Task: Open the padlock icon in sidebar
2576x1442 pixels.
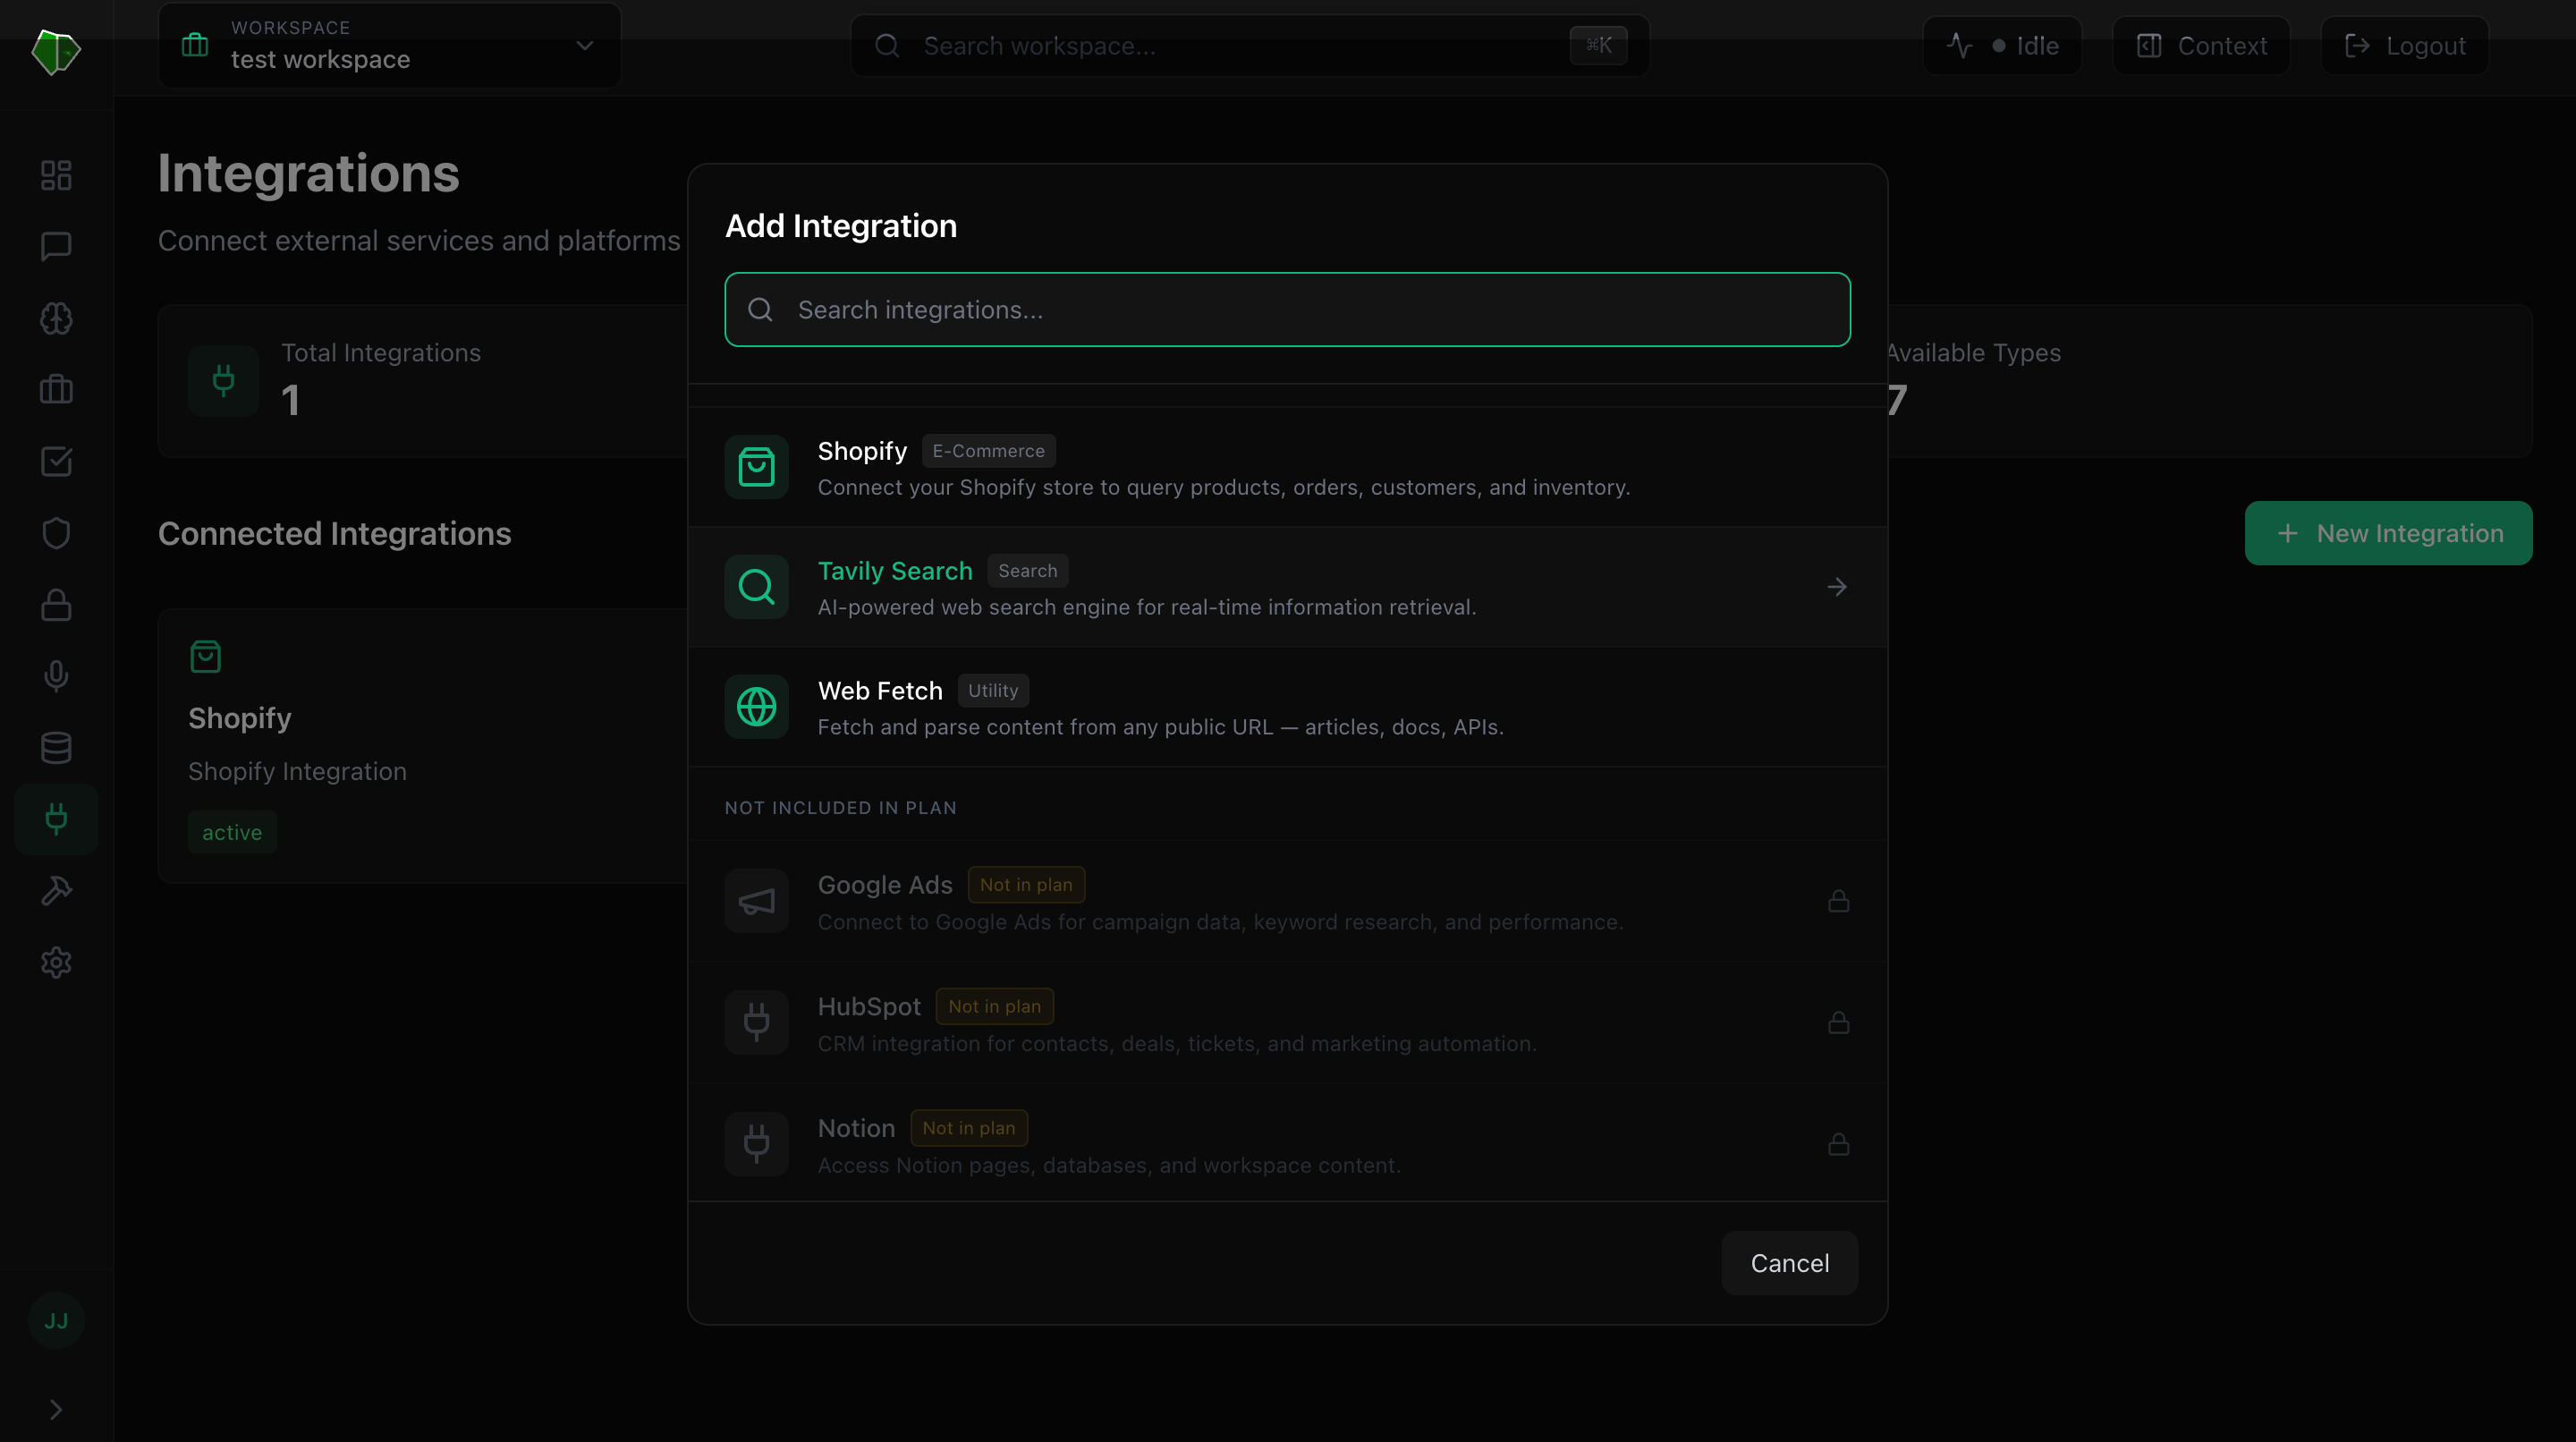Action: (x=56, y=605)
